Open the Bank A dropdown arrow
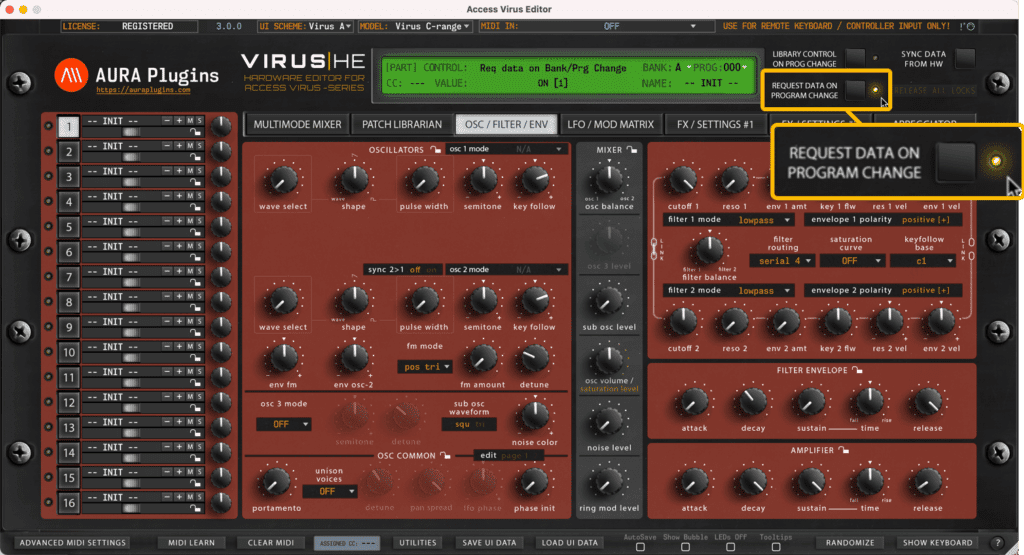Viewport: 1024px width, 555px height. click(688, 67)
